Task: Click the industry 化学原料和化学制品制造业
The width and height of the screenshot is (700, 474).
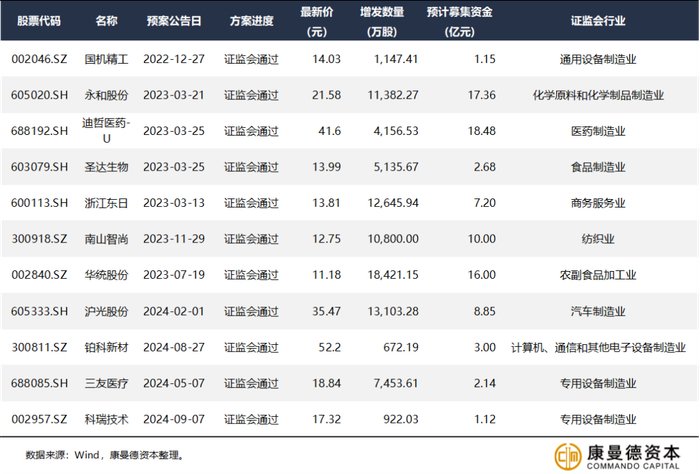Action: coord(598,95)
